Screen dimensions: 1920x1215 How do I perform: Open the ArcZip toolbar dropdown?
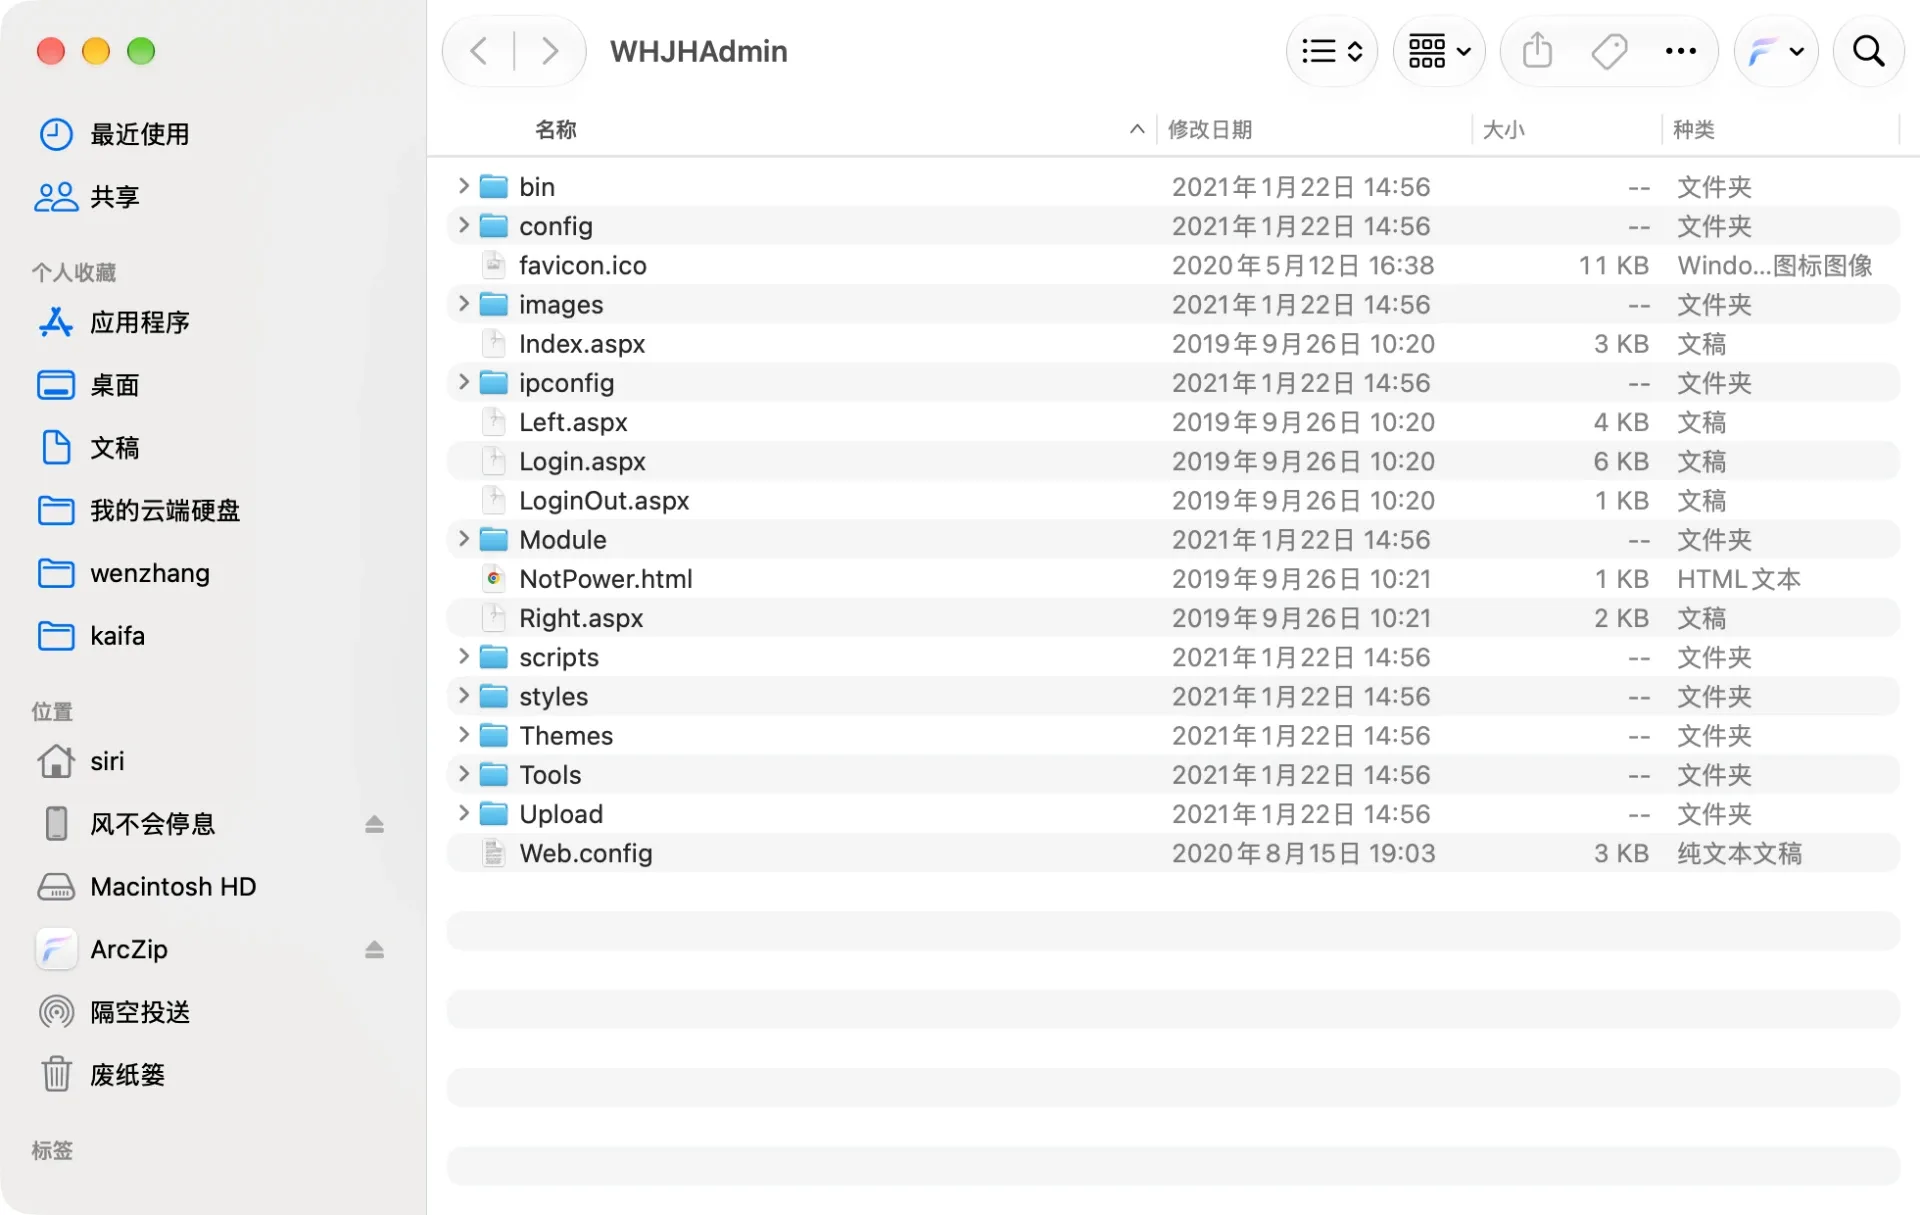pyautogui.click(x=1776, y=51)
